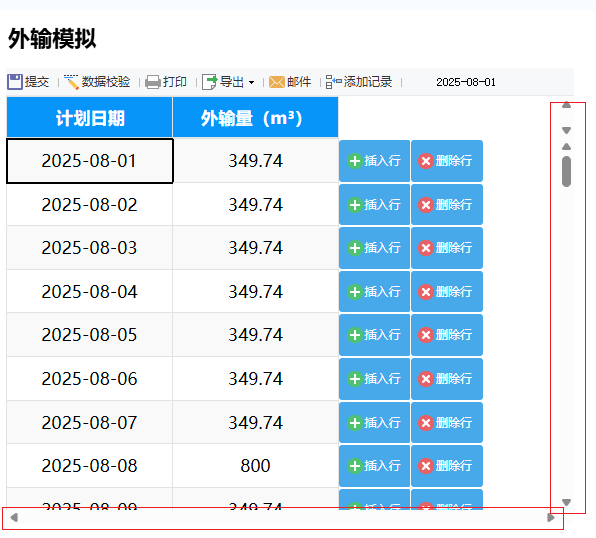This screenshot has width=596, height=538.
Task: Select the 349.74 value for 2025-08-03
Action: pyautogui.click(x=255, y=248)
